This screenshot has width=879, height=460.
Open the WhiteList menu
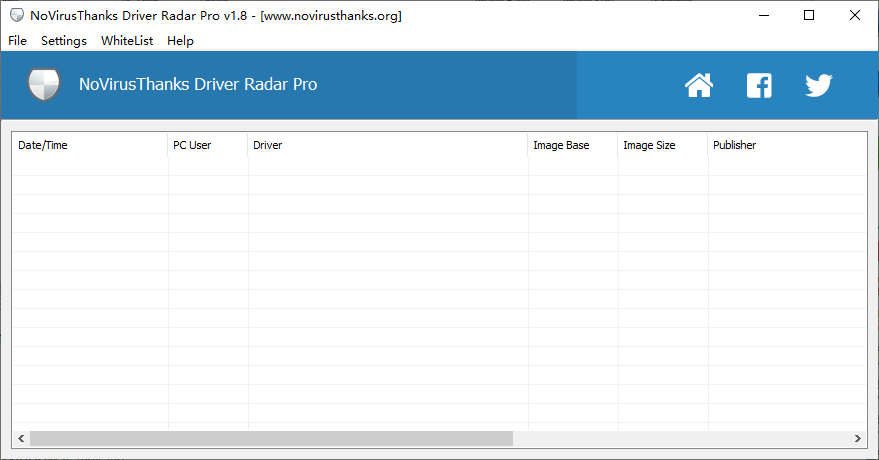pyautogui.click(x=127, y=41)
